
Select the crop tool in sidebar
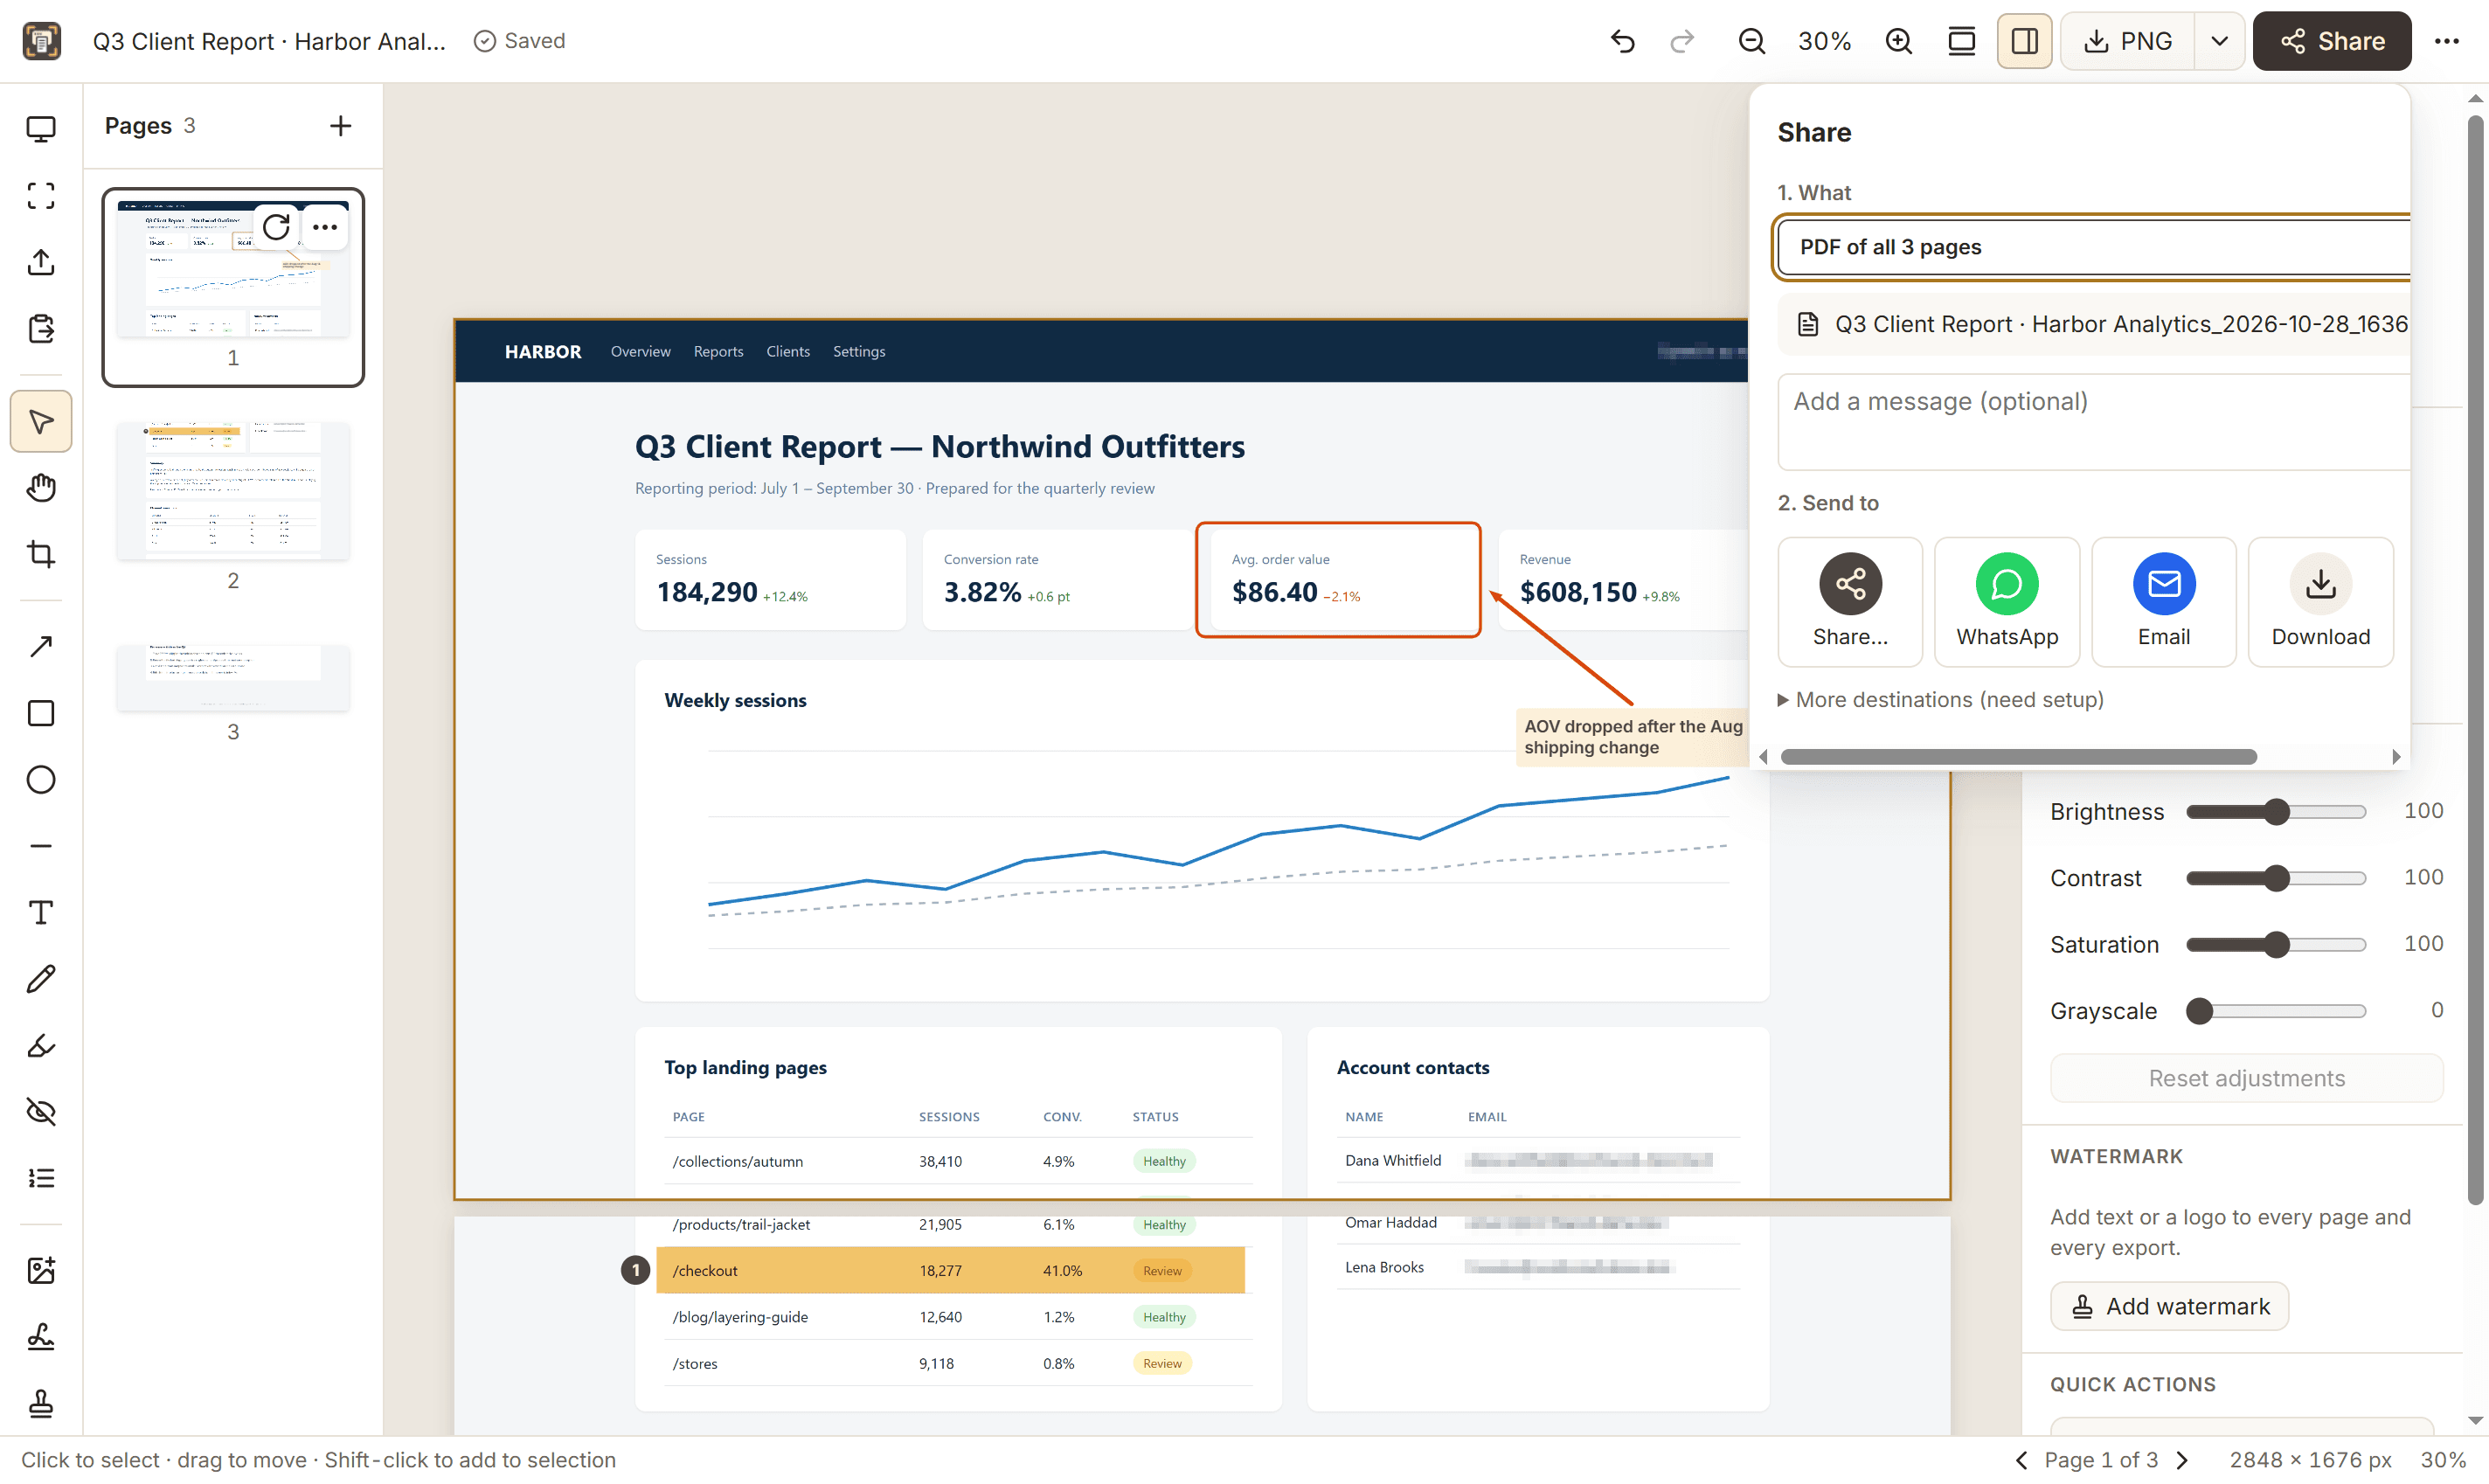pos(41,554)
